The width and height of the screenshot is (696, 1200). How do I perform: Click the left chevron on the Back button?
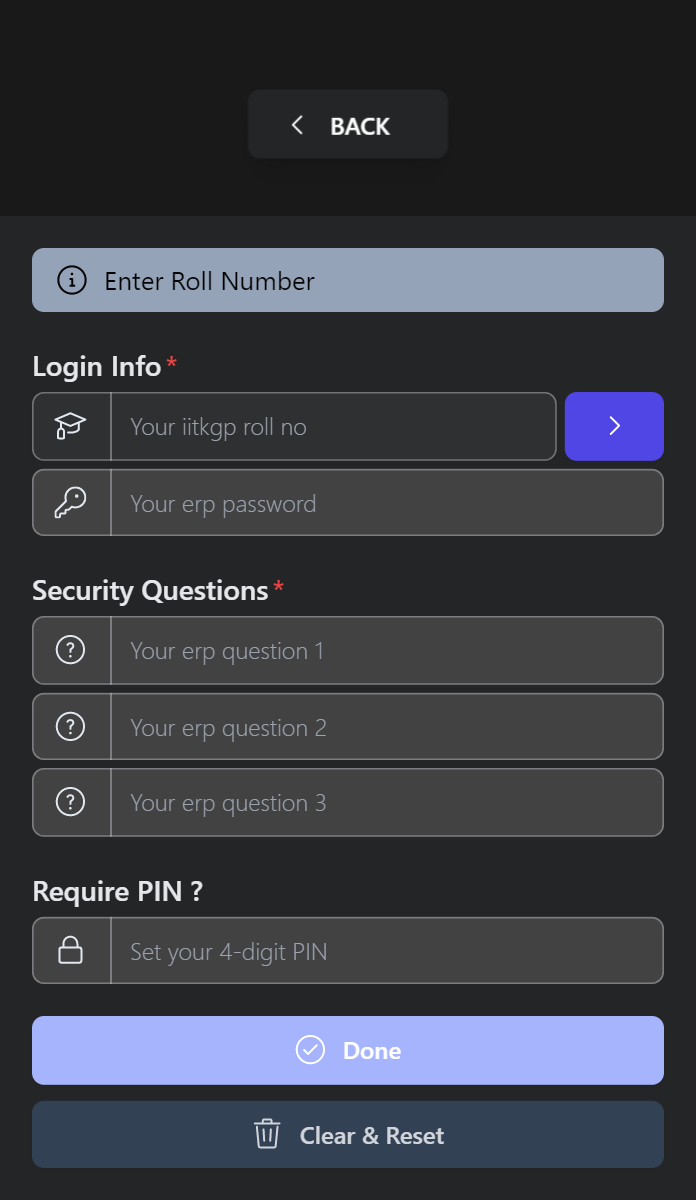point(297,125)
